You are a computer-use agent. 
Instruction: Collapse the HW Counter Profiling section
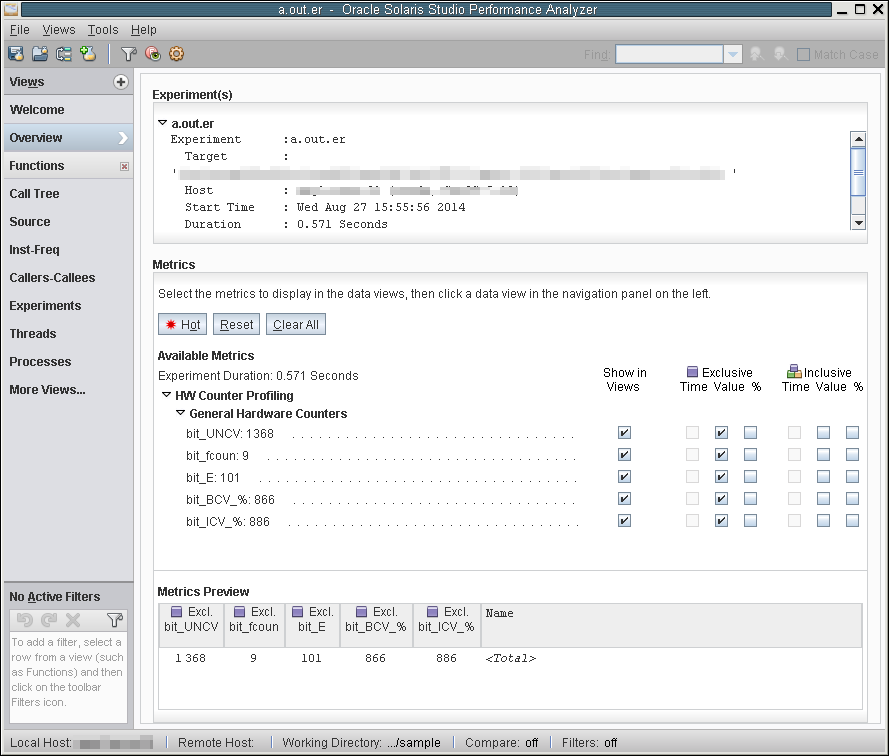[166, 395]
